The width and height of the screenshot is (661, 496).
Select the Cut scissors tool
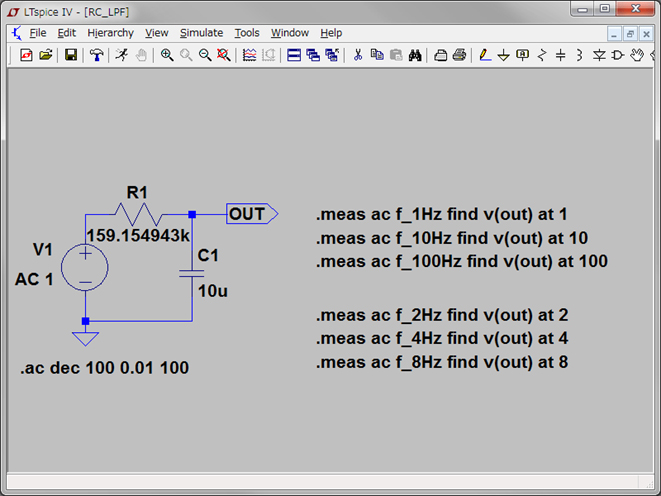tap(357, 55)
